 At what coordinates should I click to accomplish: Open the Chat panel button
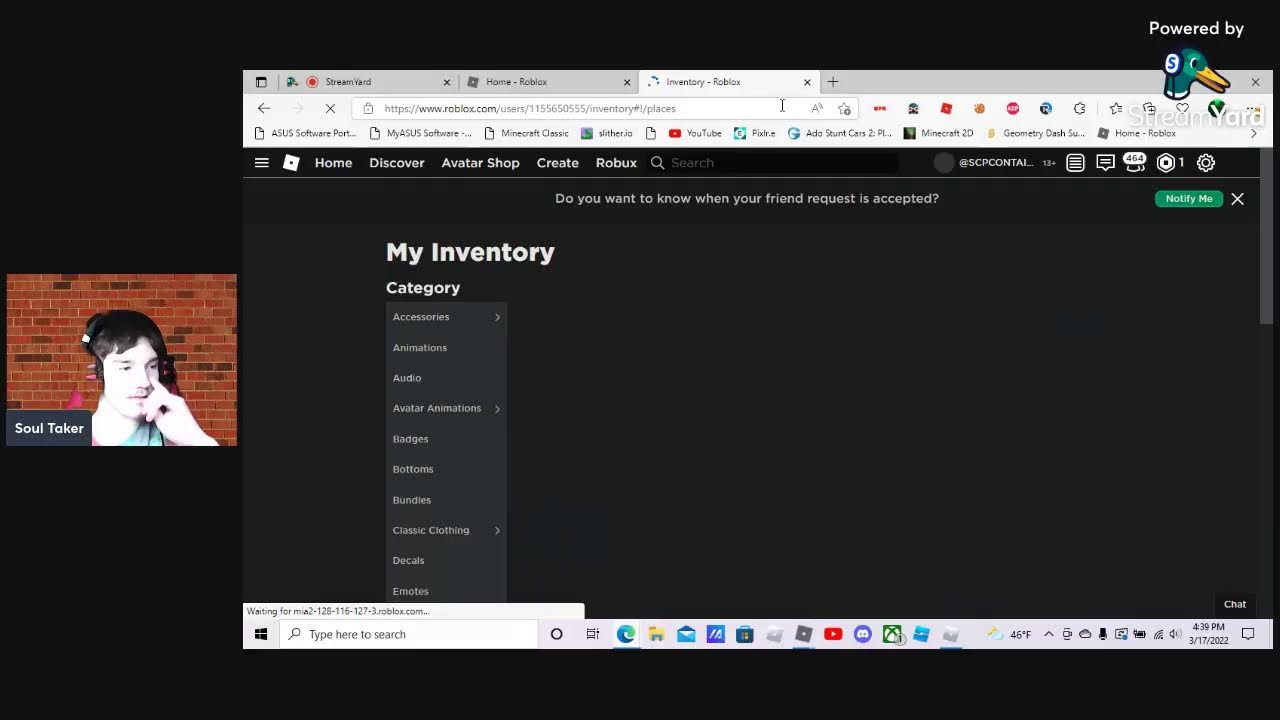tap(1235, 604)
